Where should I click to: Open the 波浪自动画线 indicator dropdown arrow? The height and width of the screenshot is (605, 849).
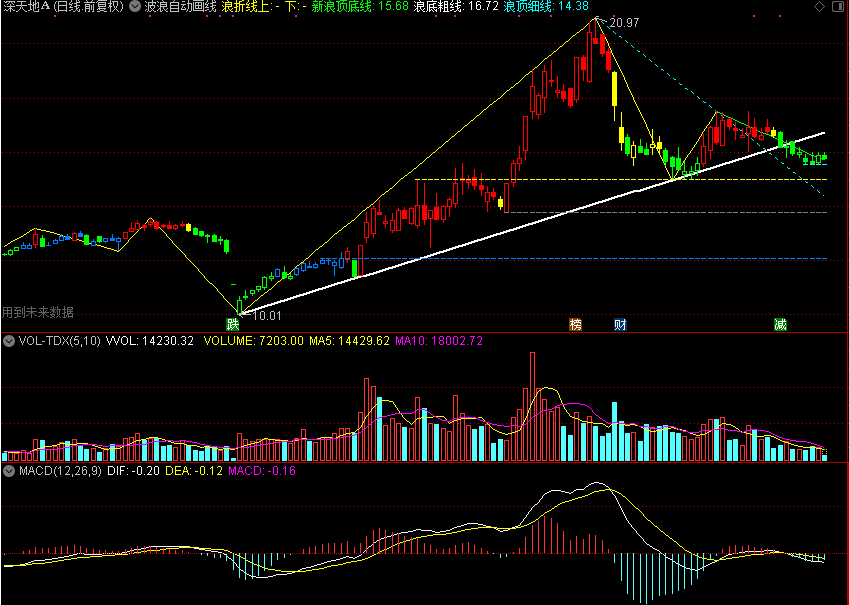coord(135,6)
